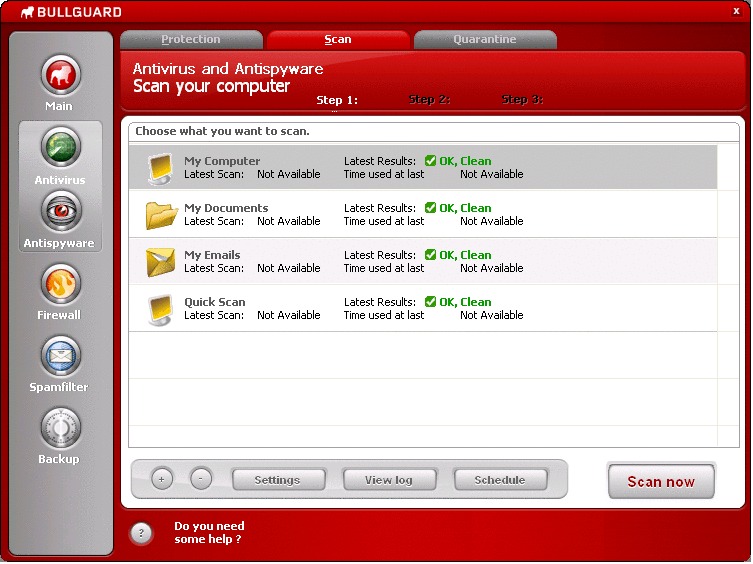Open the Firewall flame icon
Viewport: 753px width, 564px height.
click(x=61, y=283)
